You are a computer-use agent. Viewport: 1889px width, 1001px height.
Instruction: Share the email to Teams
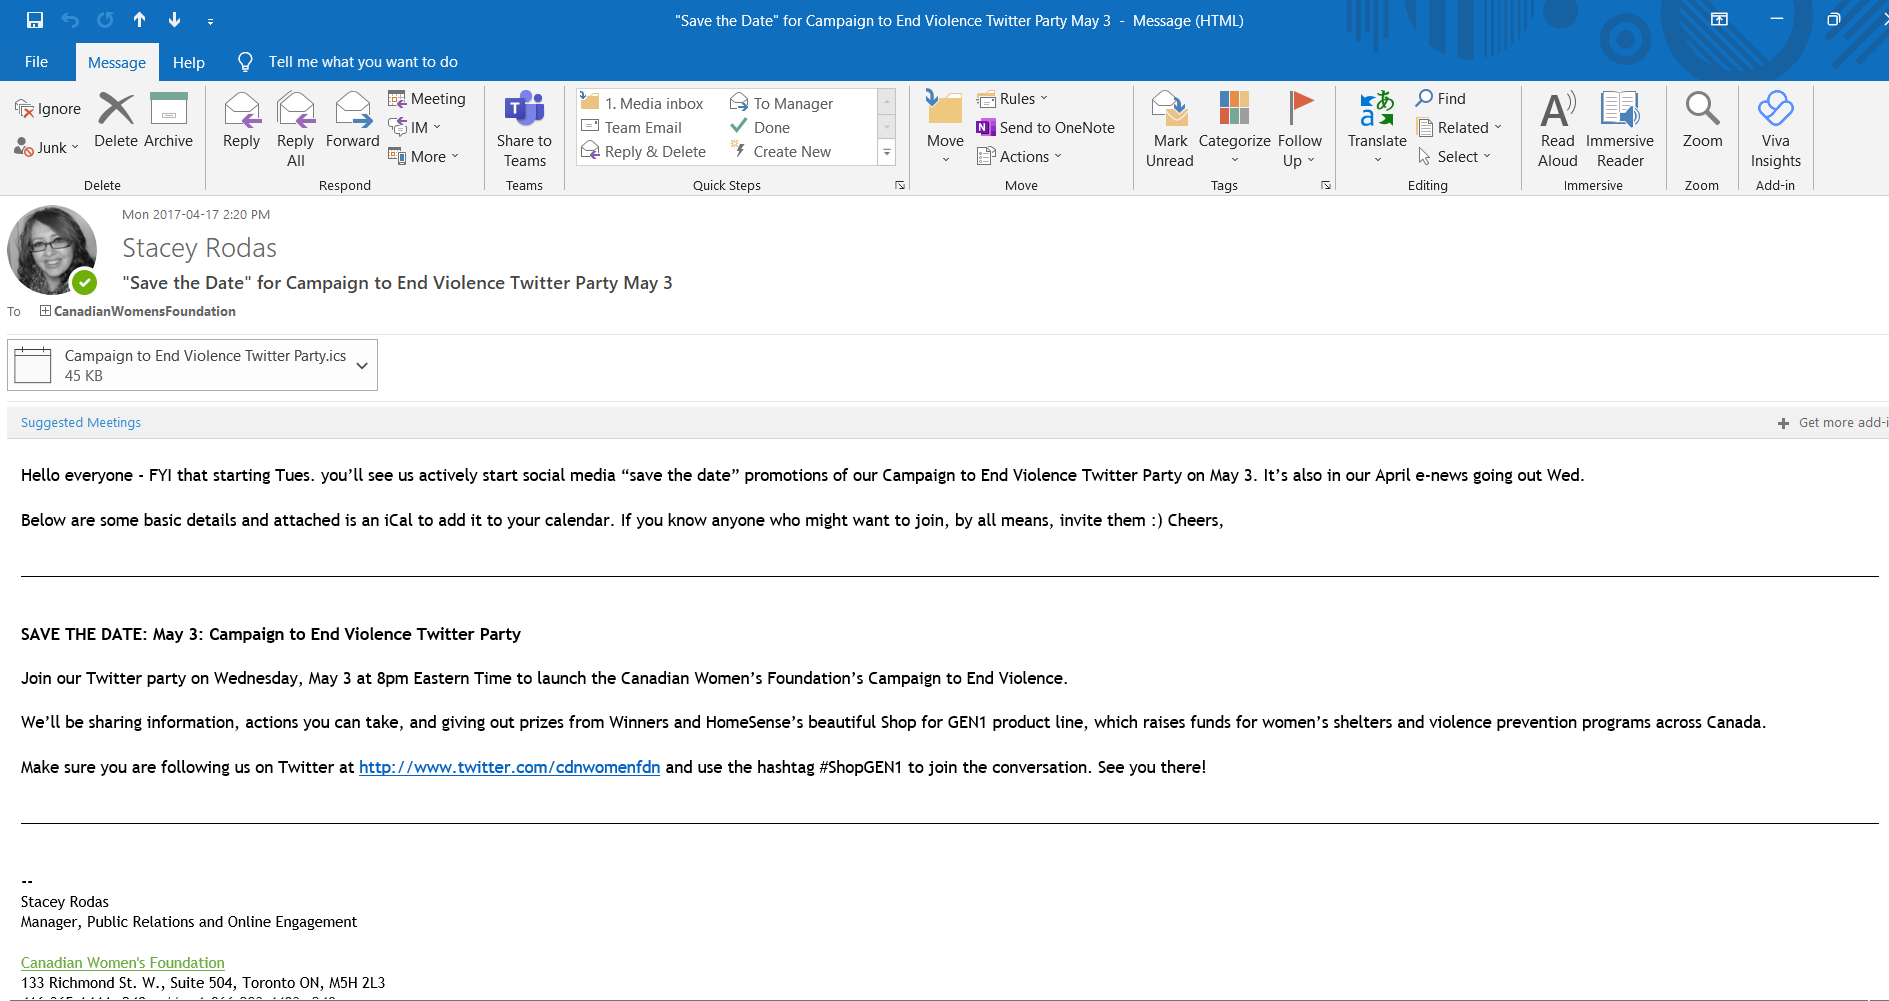524,130
